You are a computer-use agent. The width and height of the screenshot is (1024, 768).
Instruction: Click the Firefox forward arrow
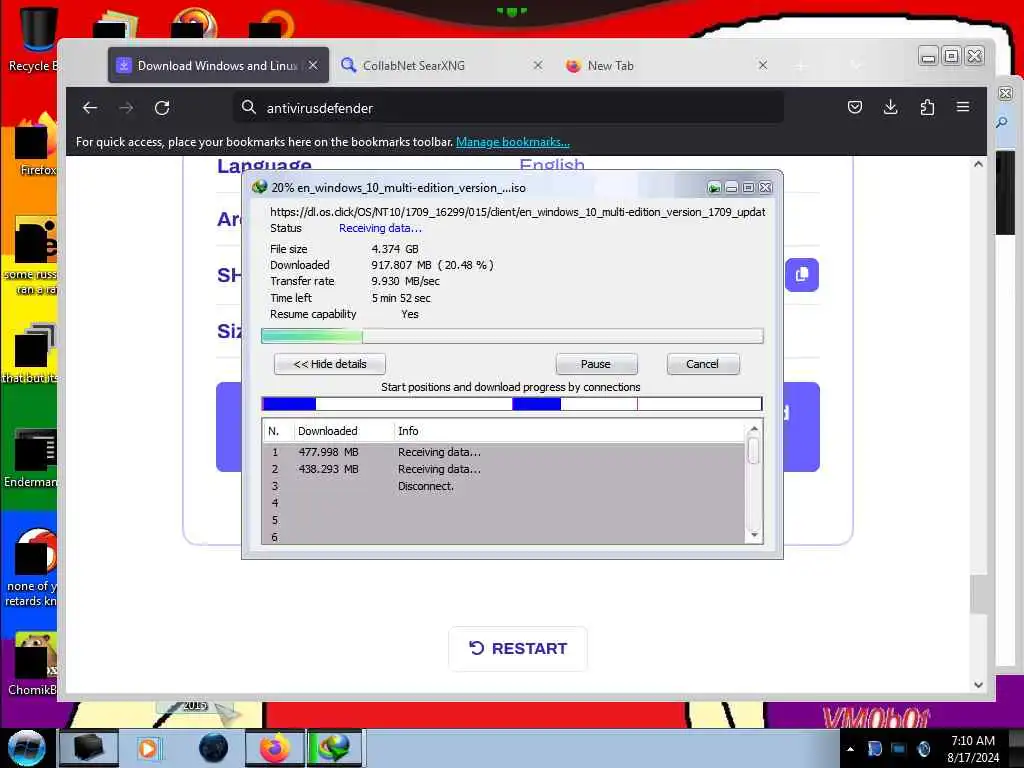[126, 108]
